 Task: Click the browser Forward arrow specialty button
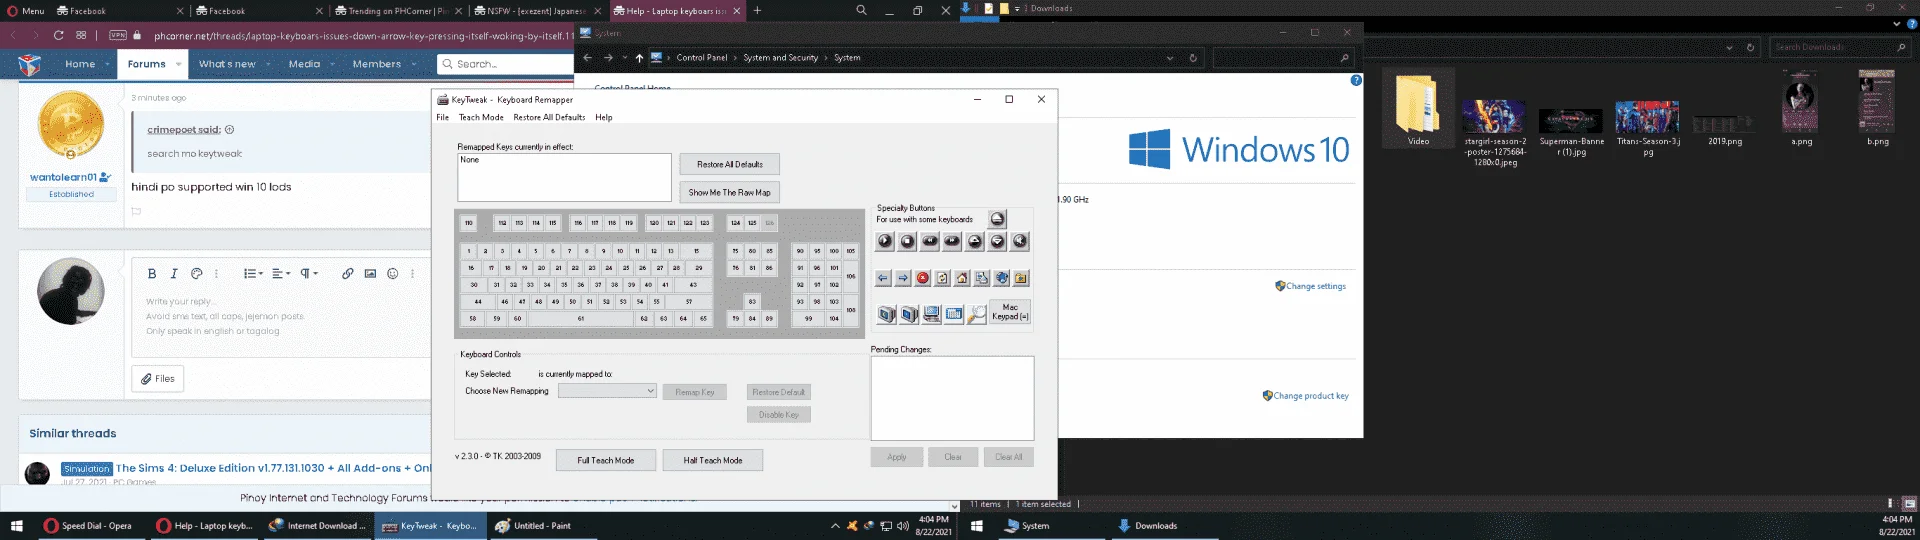[903, 278]
